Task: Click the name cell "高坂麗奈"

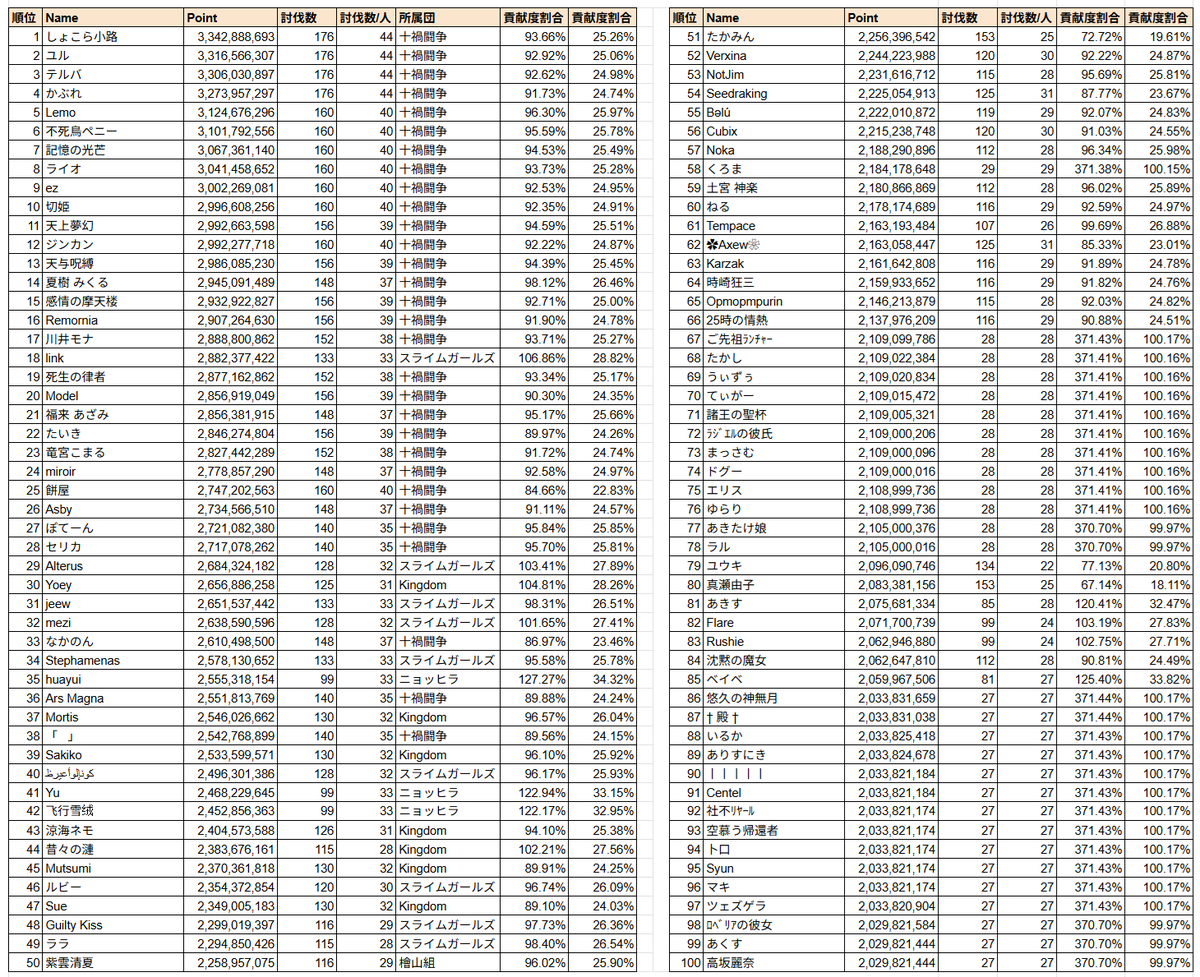Action: pyautogui.click(x=773, y=962)
